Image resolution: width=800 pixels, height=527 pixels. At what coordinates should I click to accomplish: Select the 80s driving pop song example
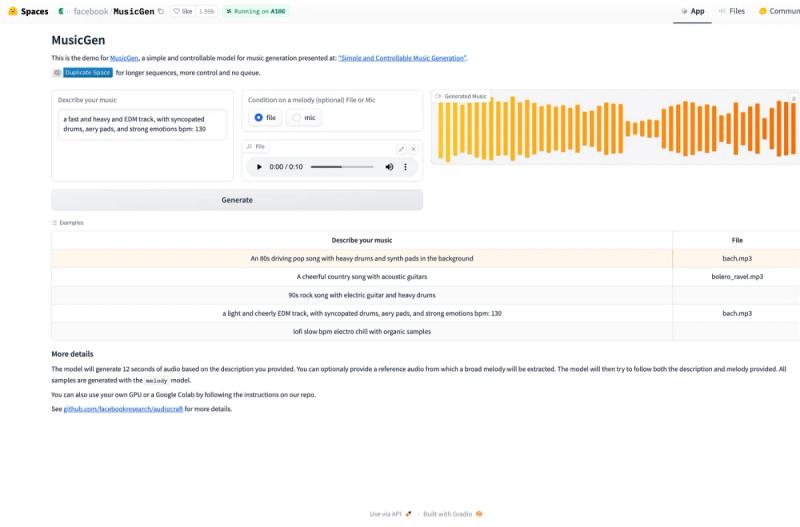(362, 259)
